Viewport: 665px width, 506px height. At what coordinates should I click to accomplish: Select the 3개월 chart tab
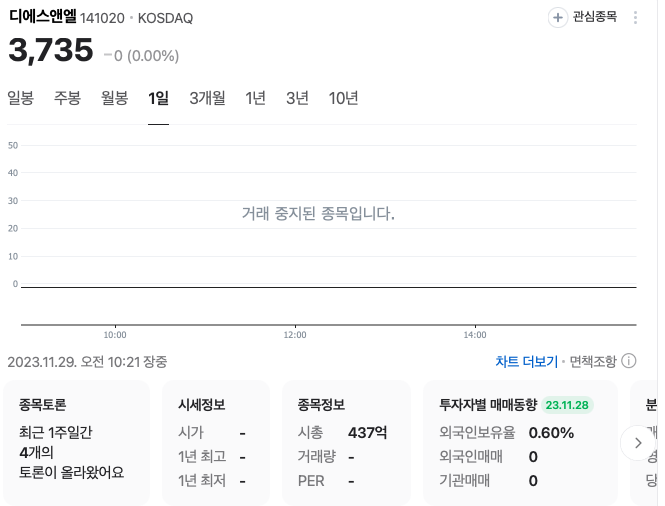tap(207, 98)
